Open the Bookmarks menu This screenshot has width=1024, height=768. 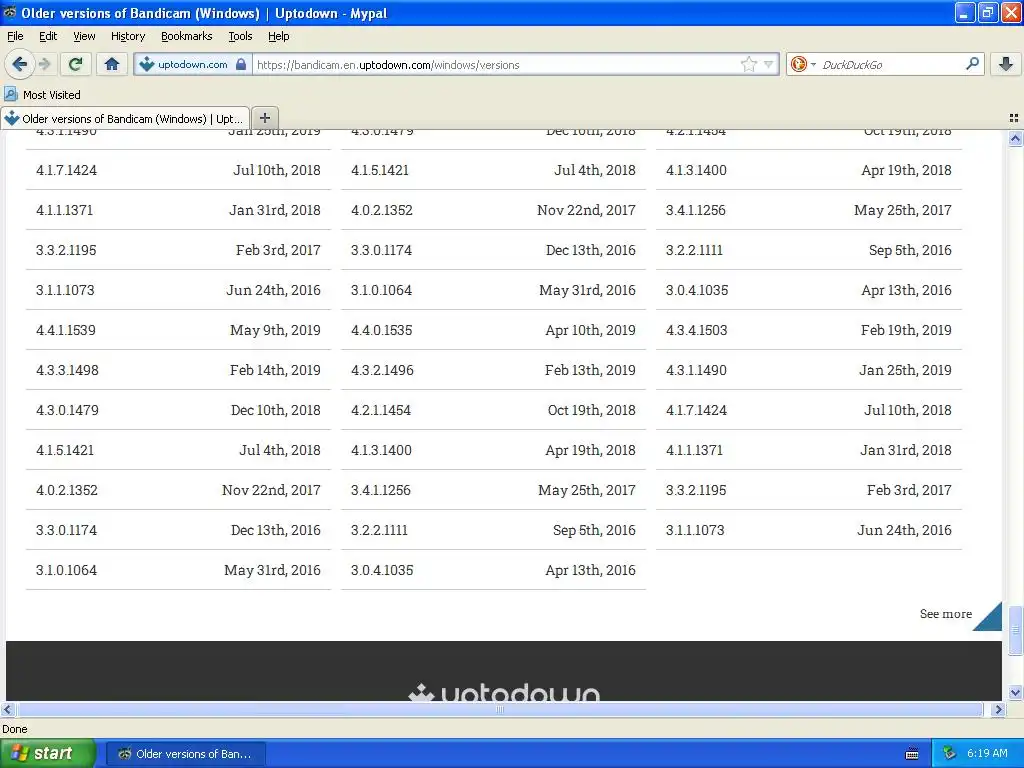click(186, 36)
